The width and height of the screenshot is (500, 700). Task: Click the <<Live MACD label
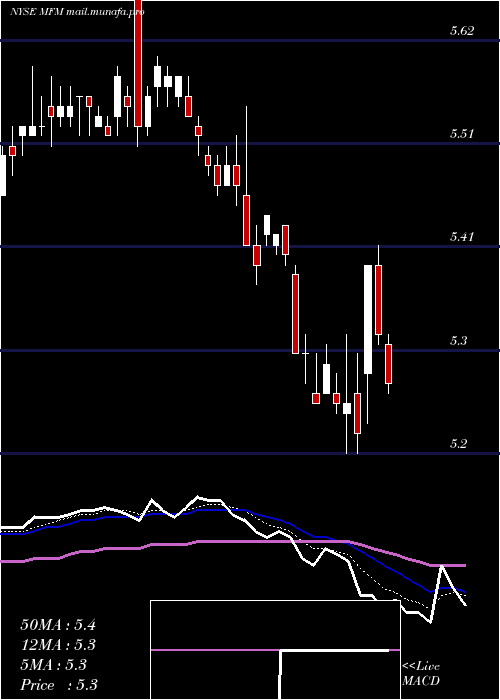421,674
